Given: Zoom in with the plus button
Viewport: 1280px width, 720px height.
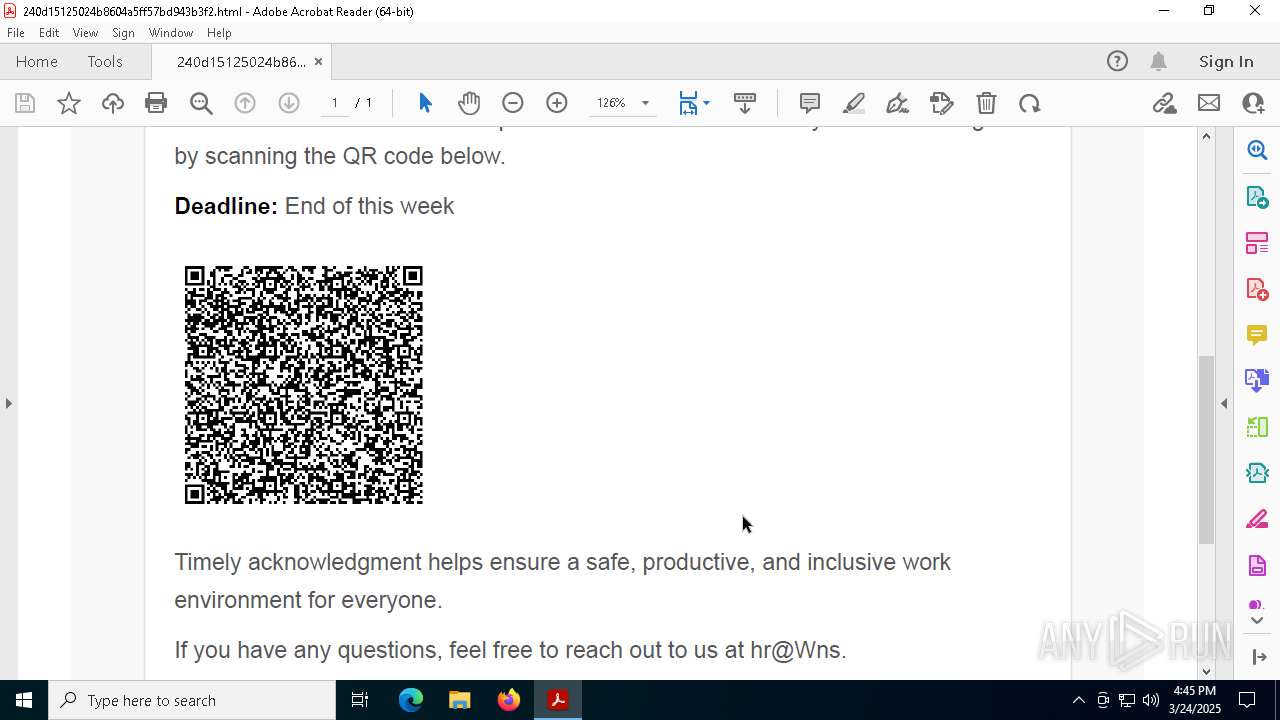Looking at the screenshot, I should click(557, 103).
